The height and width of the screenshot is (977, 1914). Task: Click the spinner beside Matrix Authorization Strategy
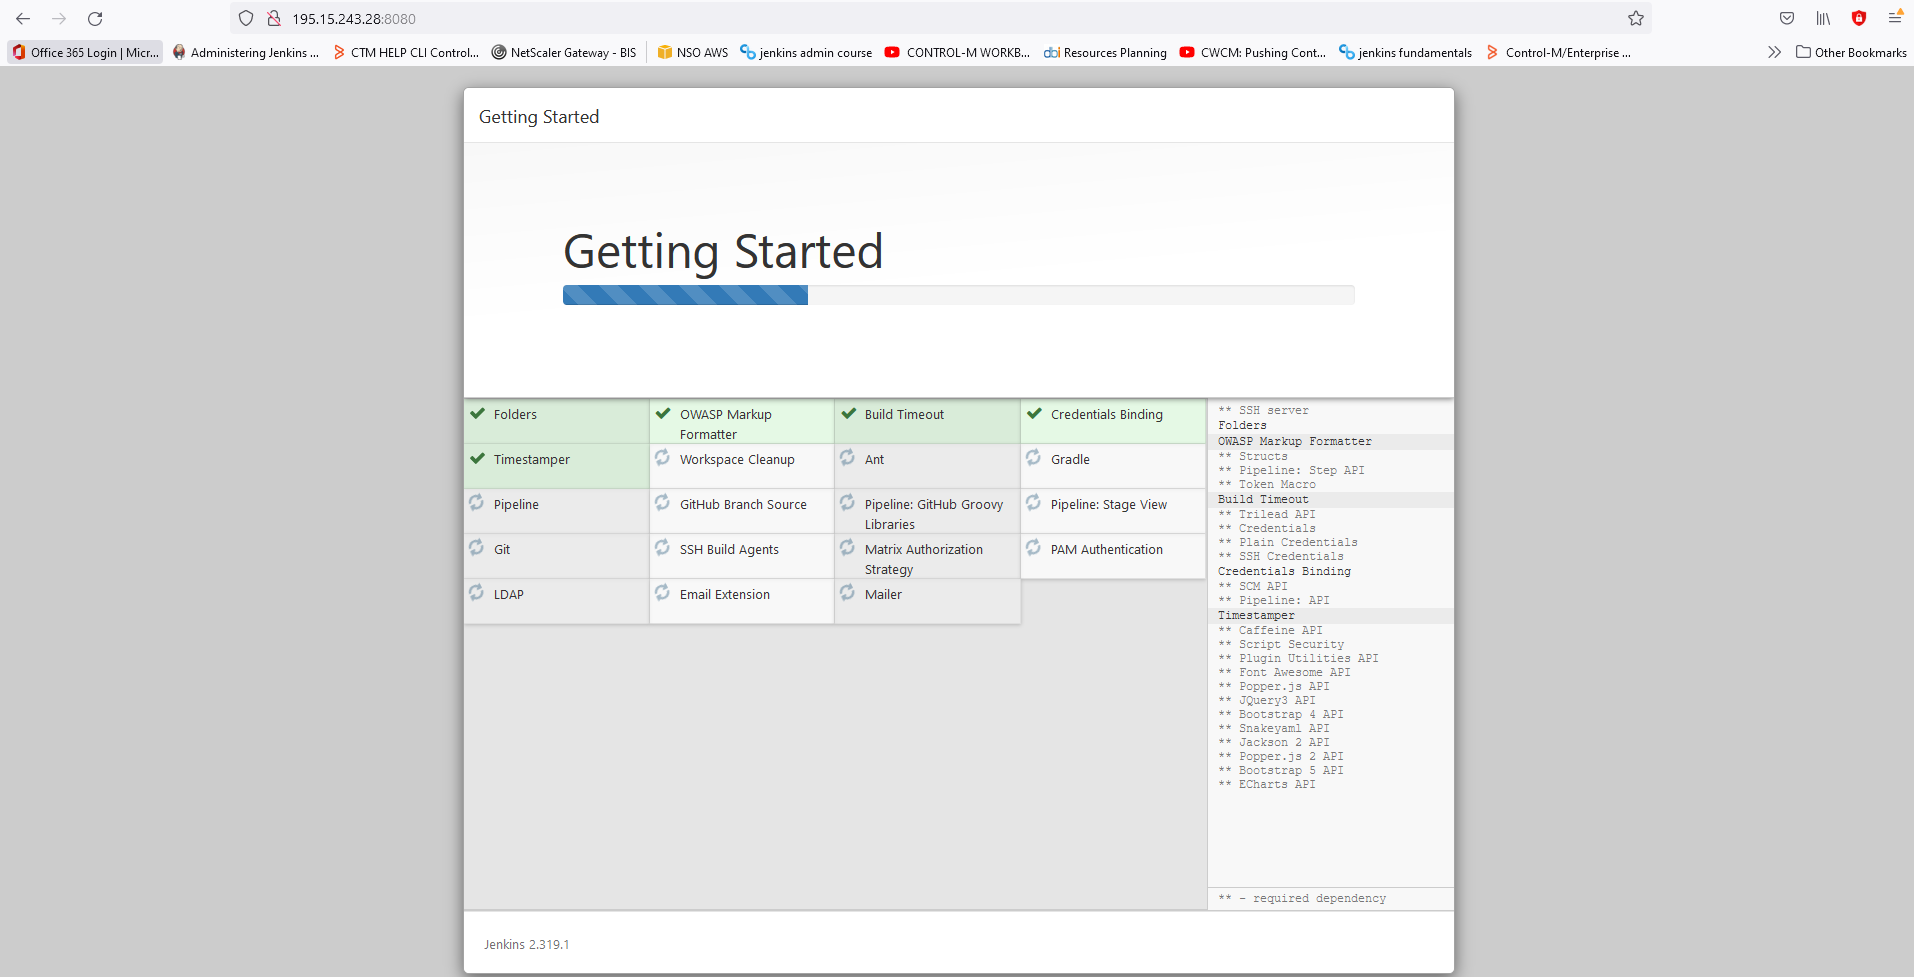[847, 547]
